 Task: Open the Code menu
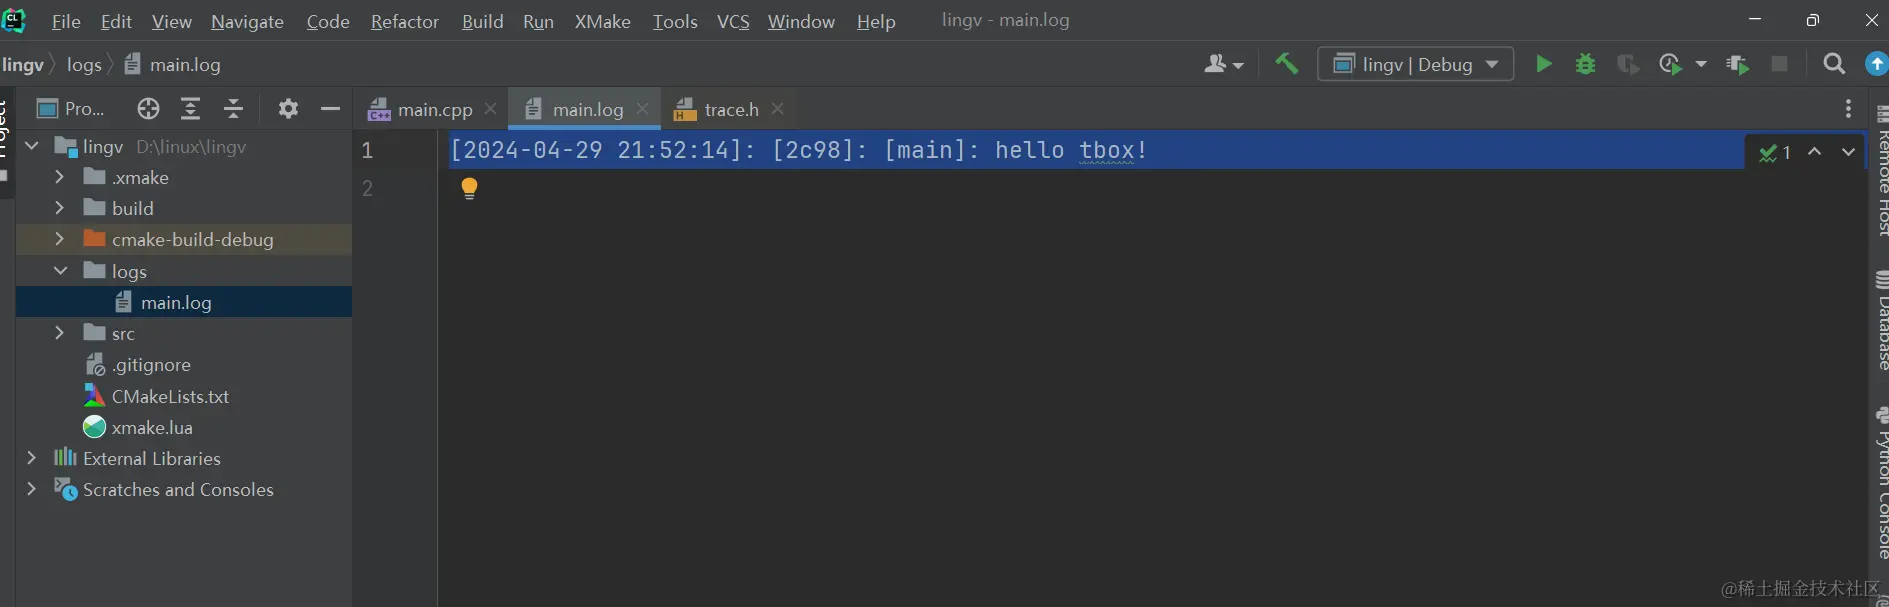click(328, 21)
